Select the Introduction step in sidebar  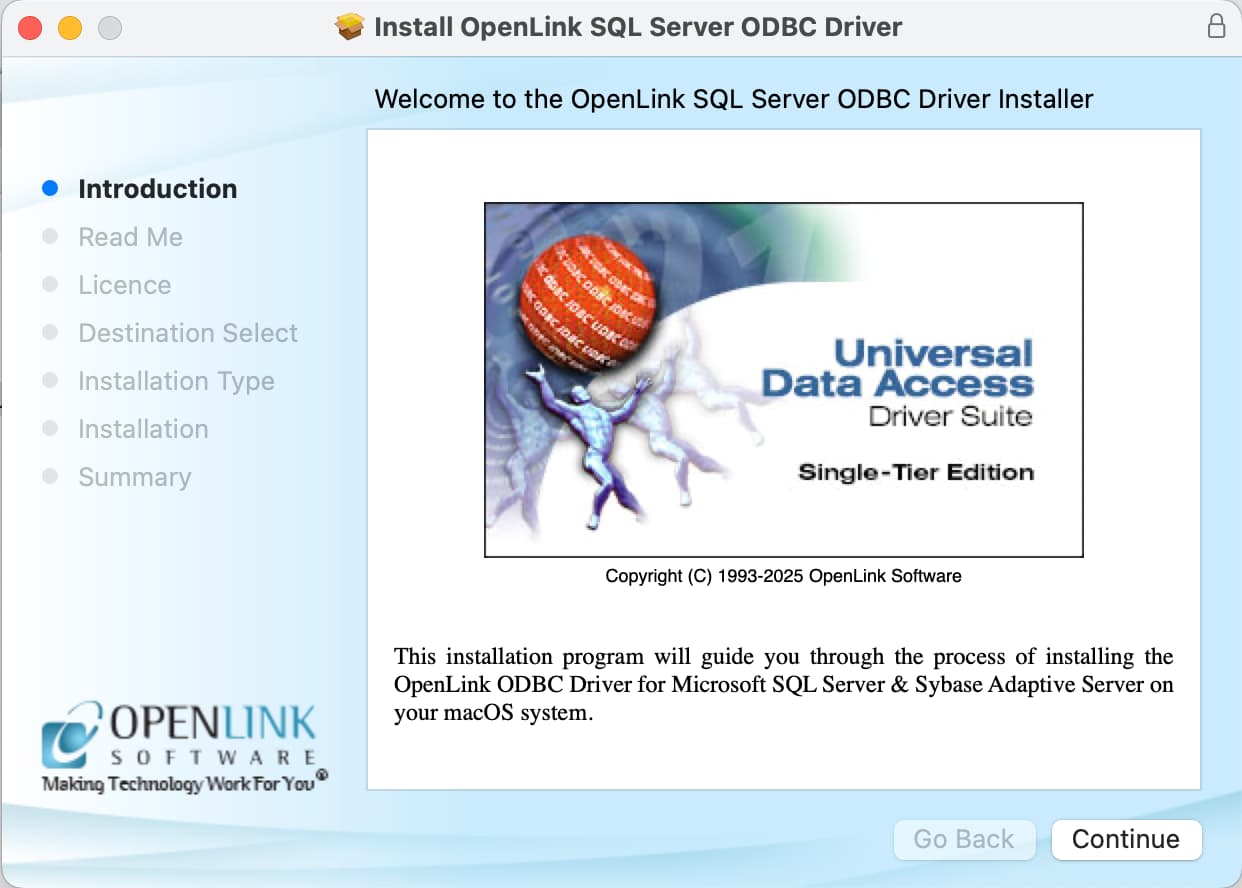click(157, 189)
